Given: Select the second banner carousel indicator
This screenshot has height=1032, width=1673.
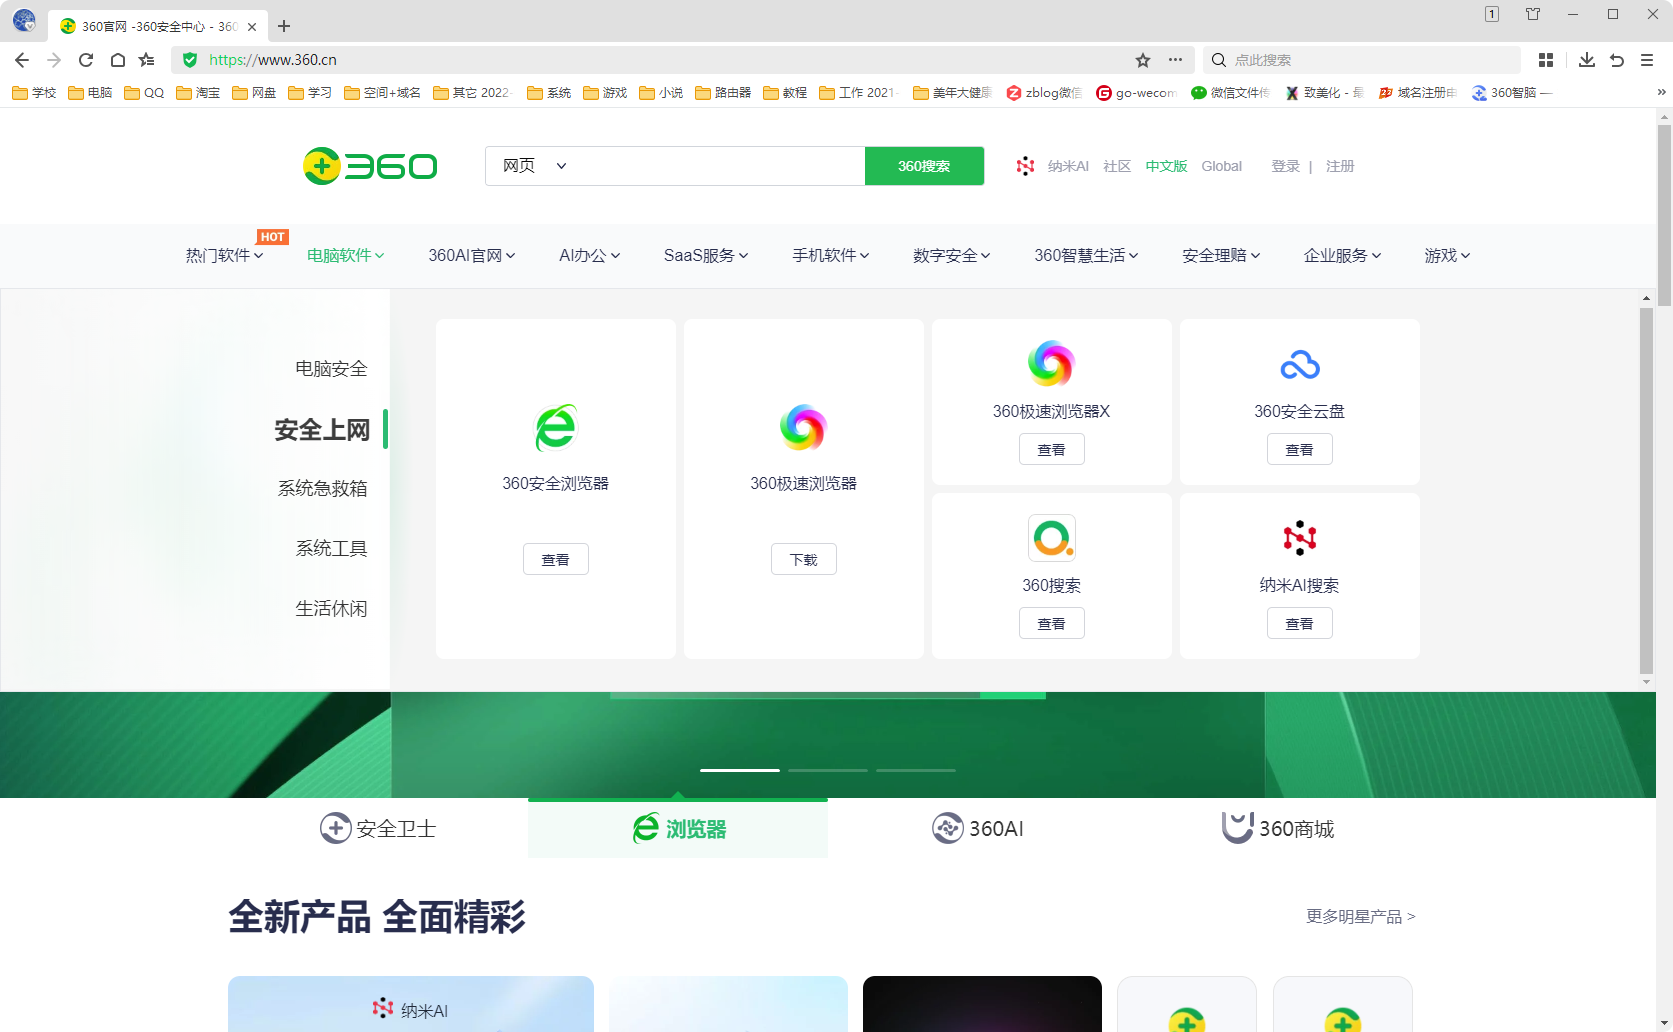Looking at the screenshot, I should tap(828, 770).
